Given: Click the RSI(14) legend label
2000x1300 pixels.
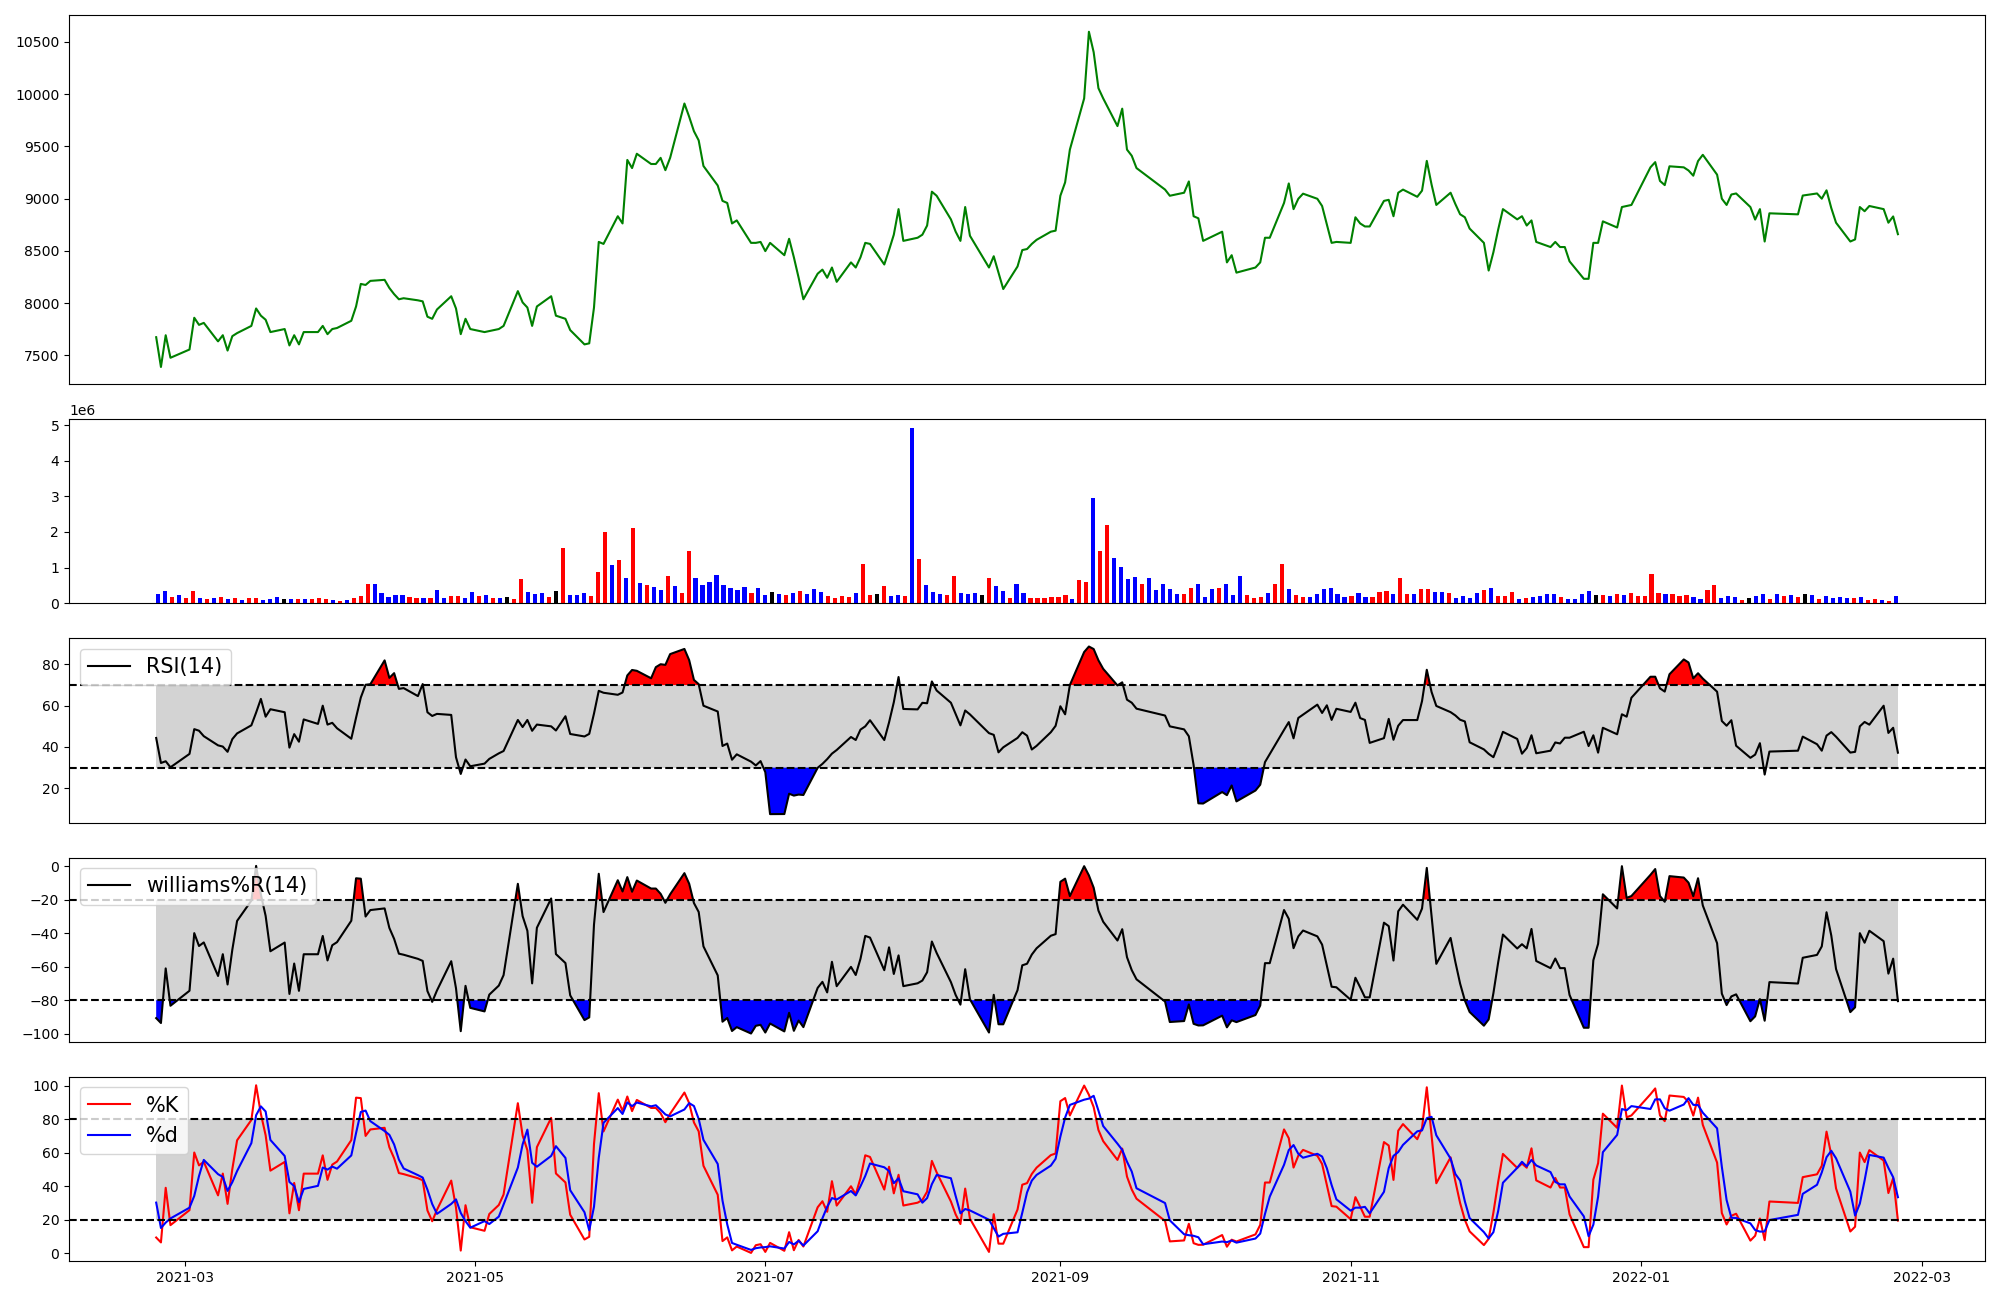Looking at the screenshot, I should [184, 666].
